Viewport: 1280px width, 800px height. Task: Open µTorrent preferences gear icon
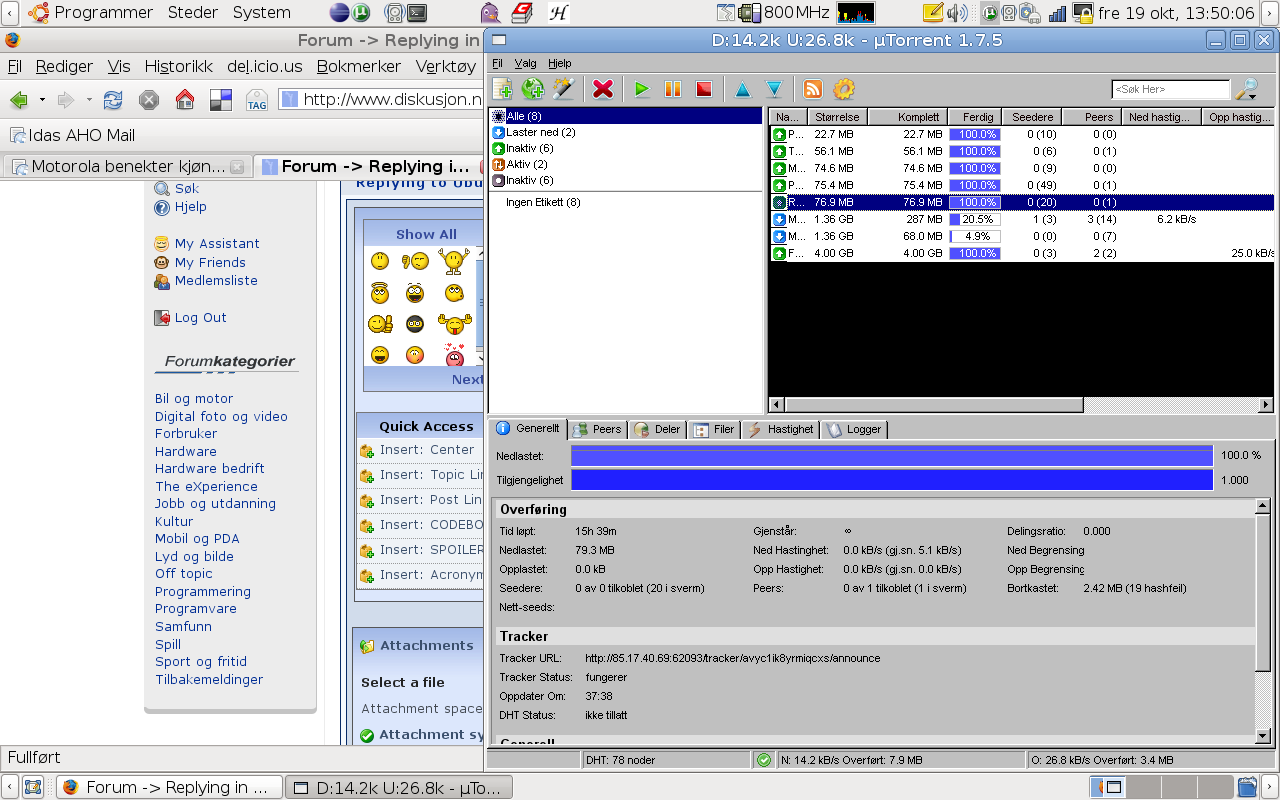[x=844, y=89]
